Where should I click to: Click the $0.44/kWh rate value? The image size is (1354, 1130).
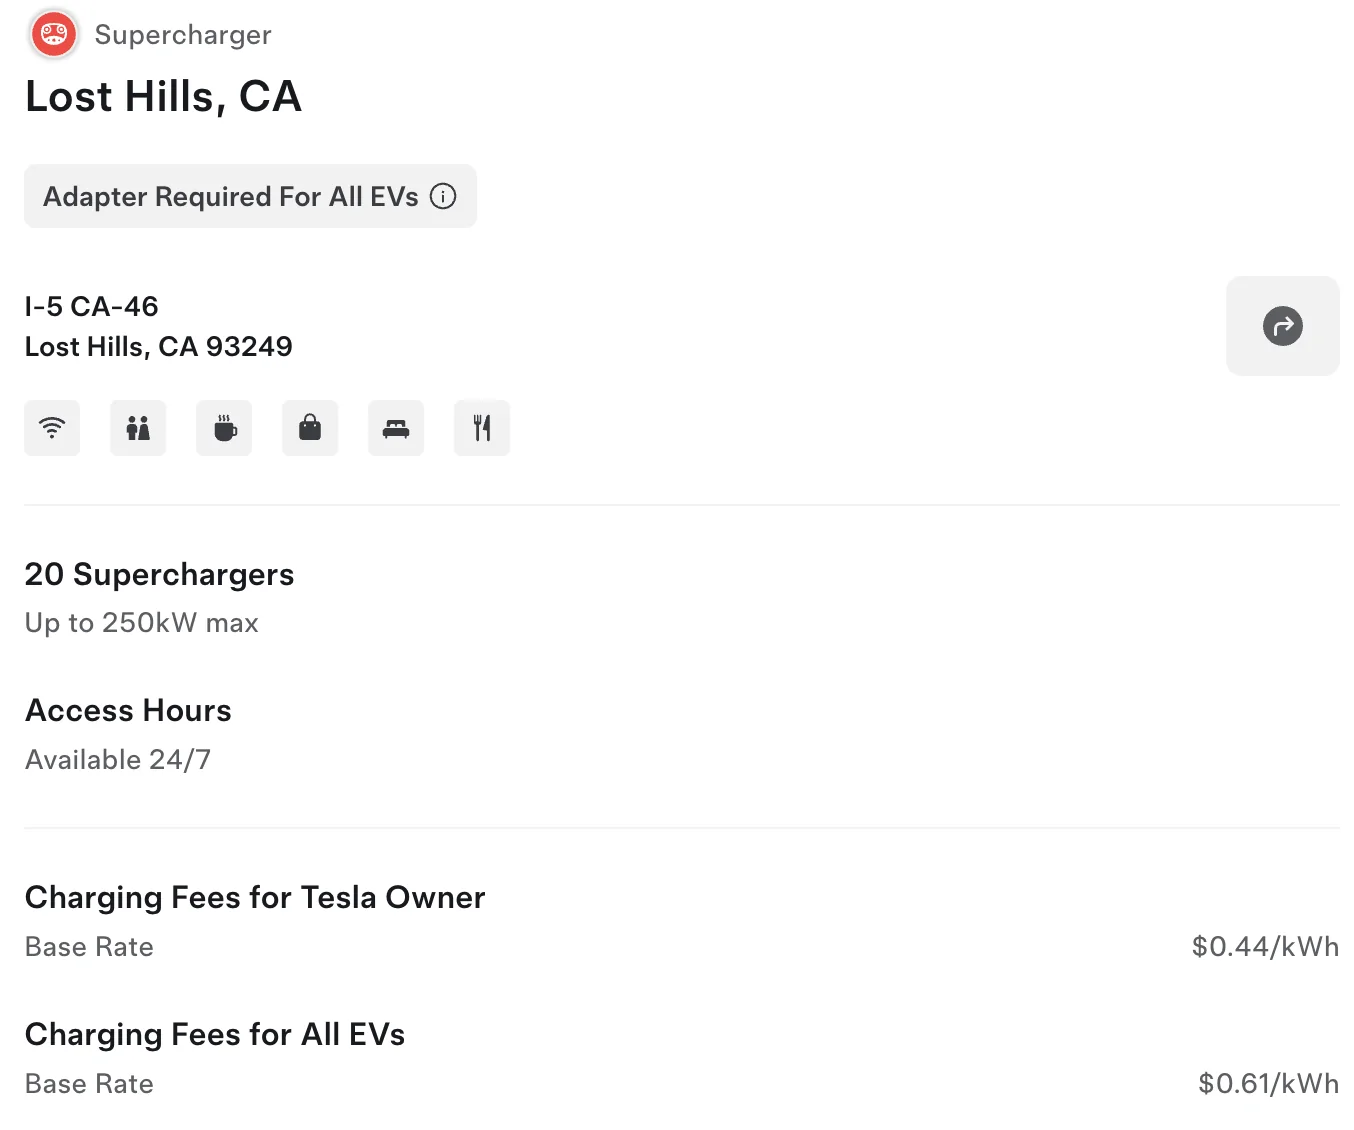(1265, 947)
